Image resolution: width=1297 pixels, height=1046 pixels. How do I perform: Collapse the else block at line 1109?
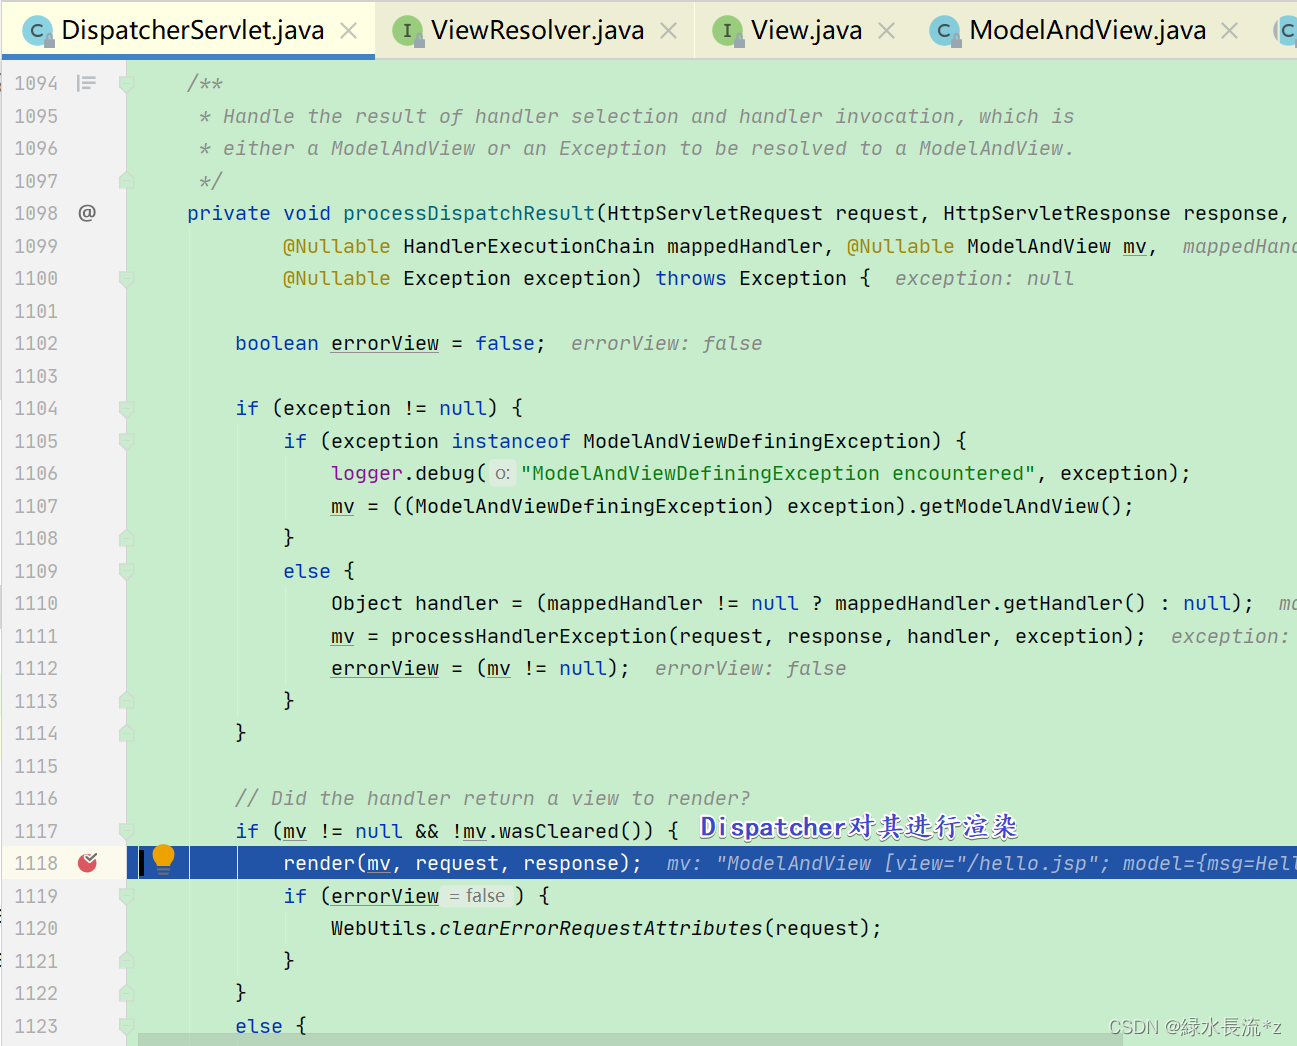126,571
